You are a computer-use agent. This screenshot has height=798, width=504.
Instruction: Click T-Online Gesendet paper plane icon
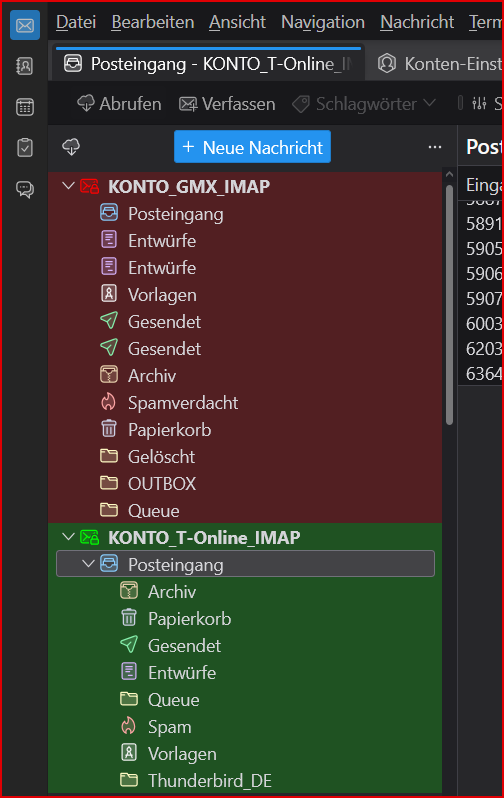(x=129, y=644)
